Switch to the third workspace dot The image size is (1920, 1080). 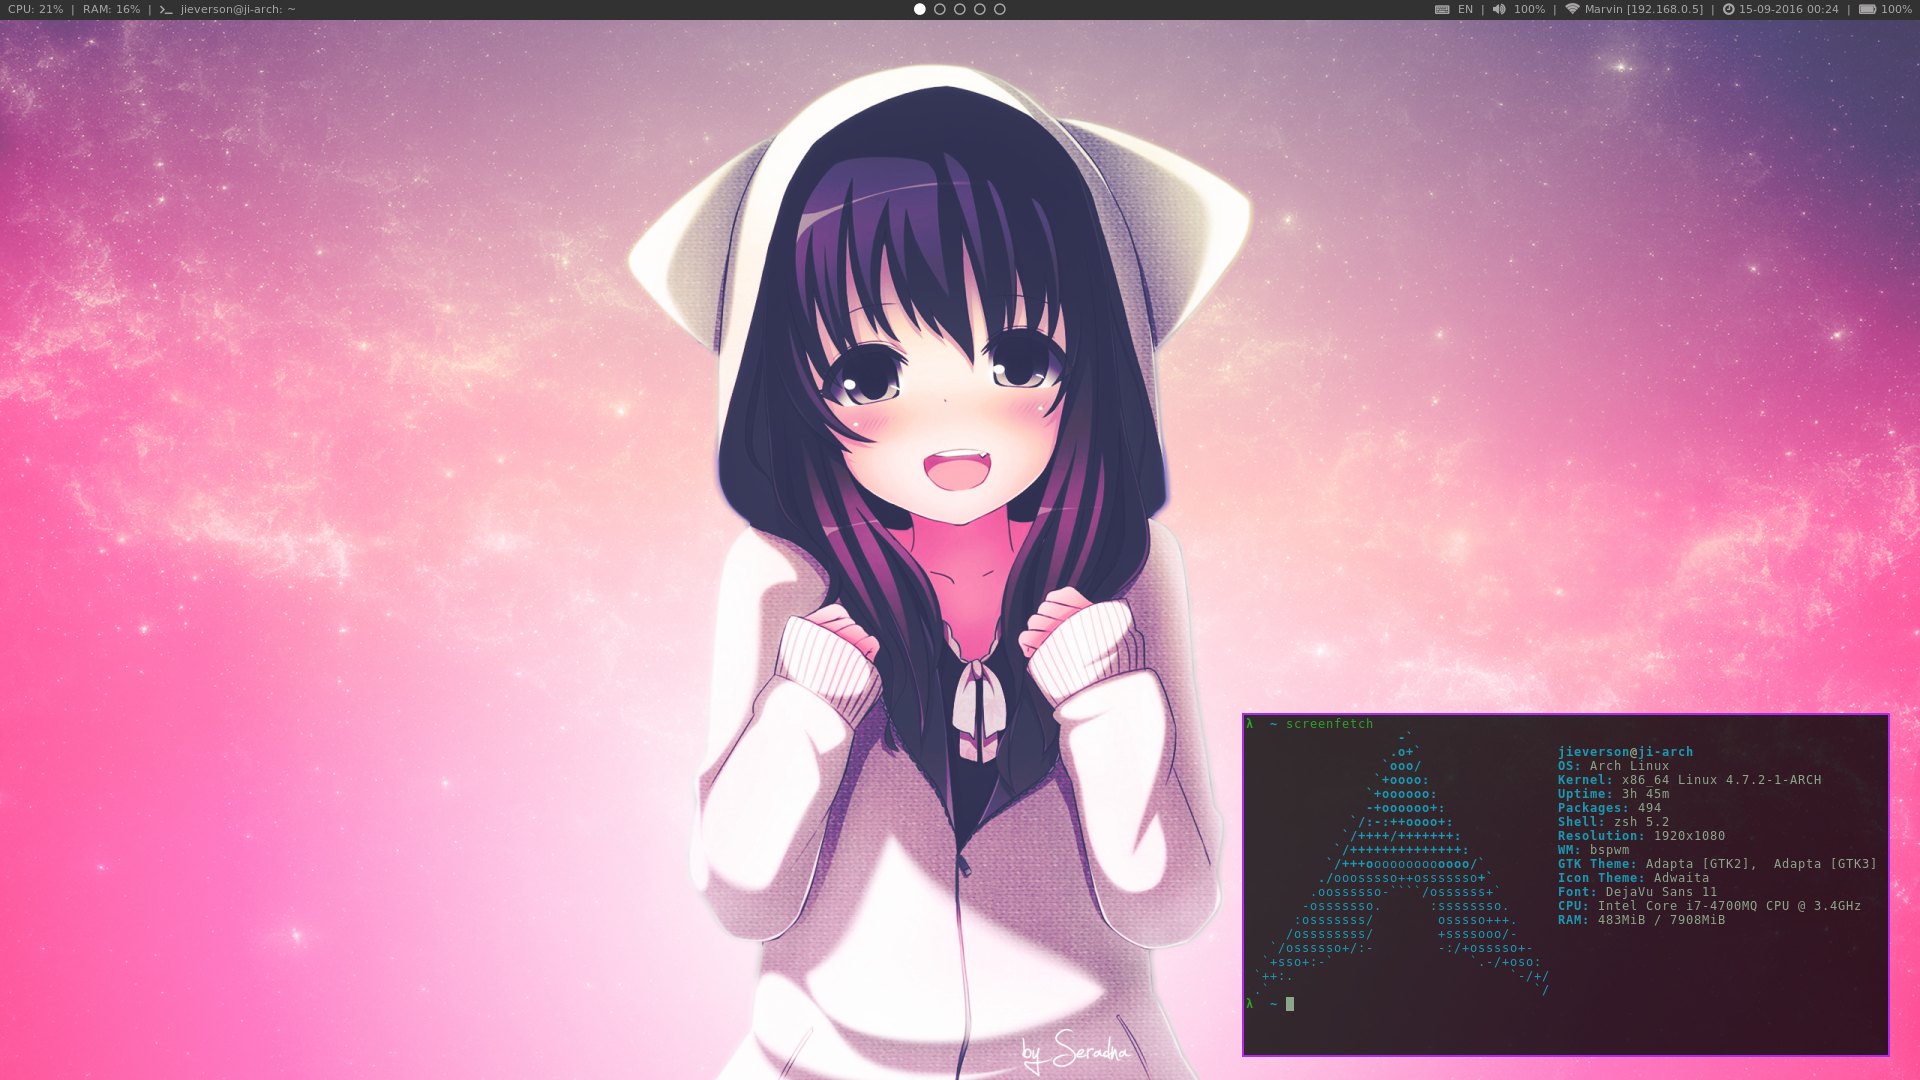point(960,9)
